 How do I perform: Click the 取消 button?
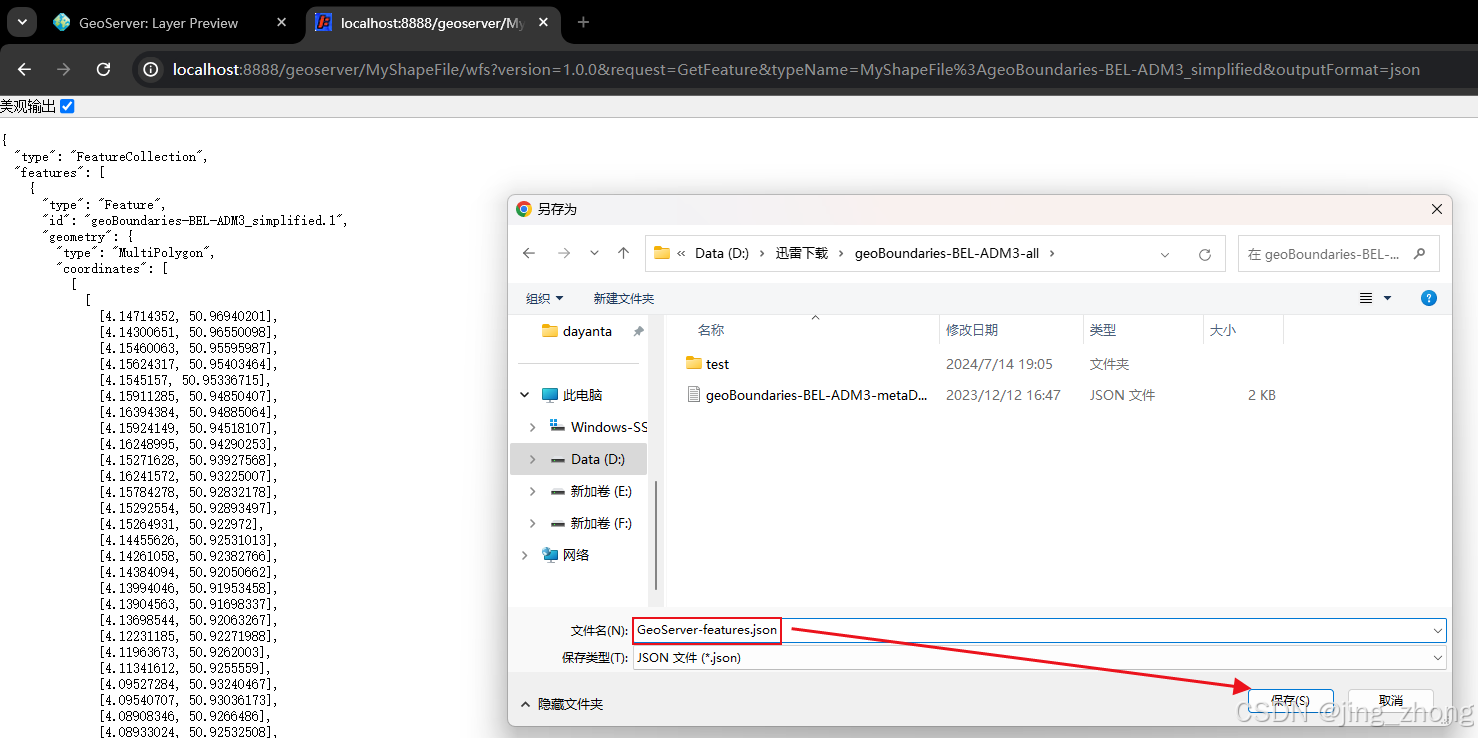(x=1390, y=701)
